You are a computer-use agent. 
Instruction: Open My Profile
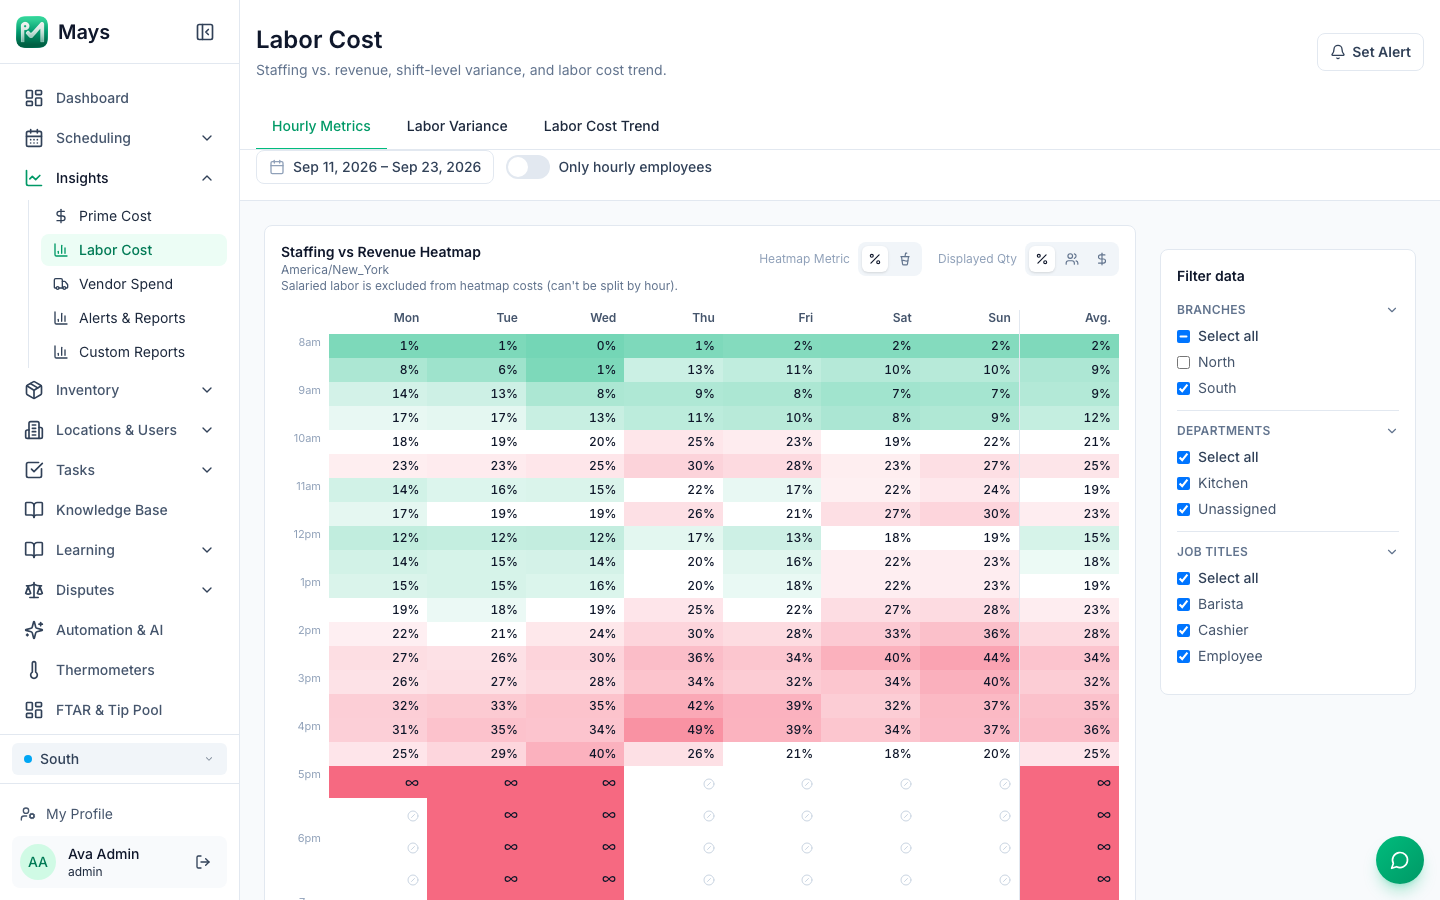coord(119,814)
